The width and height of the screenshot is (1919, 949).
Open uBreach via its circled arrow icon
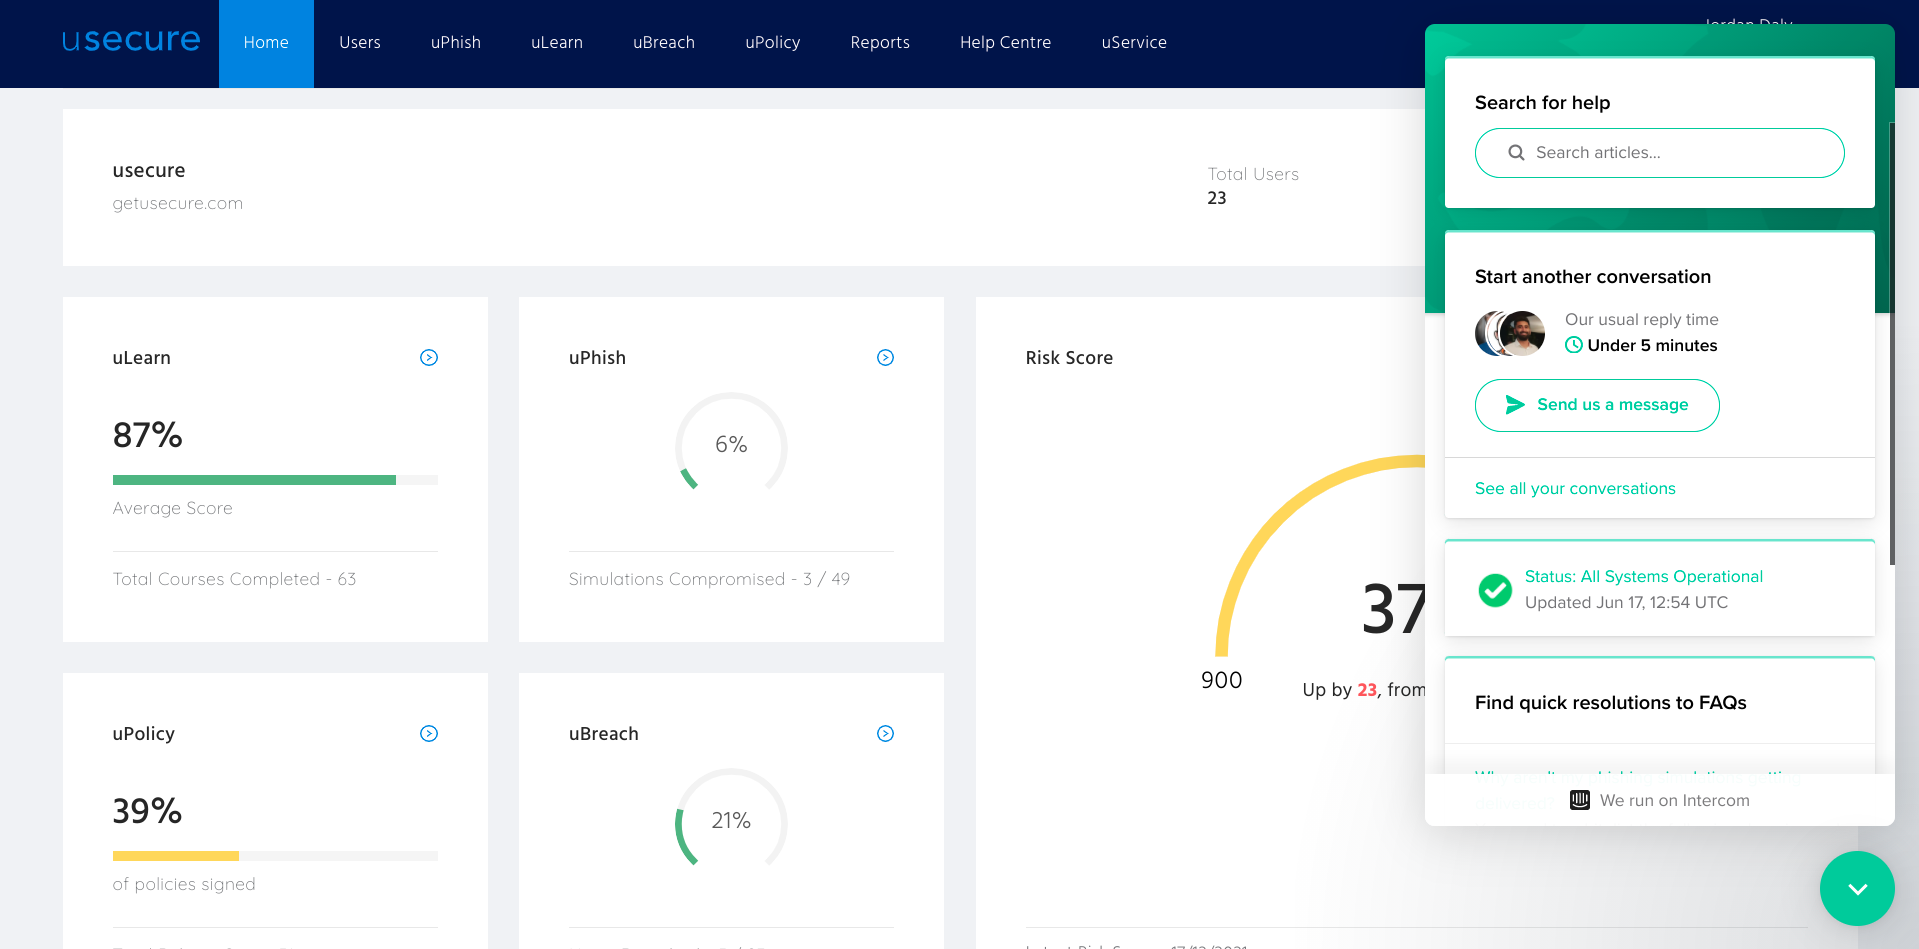click(885, 733)
